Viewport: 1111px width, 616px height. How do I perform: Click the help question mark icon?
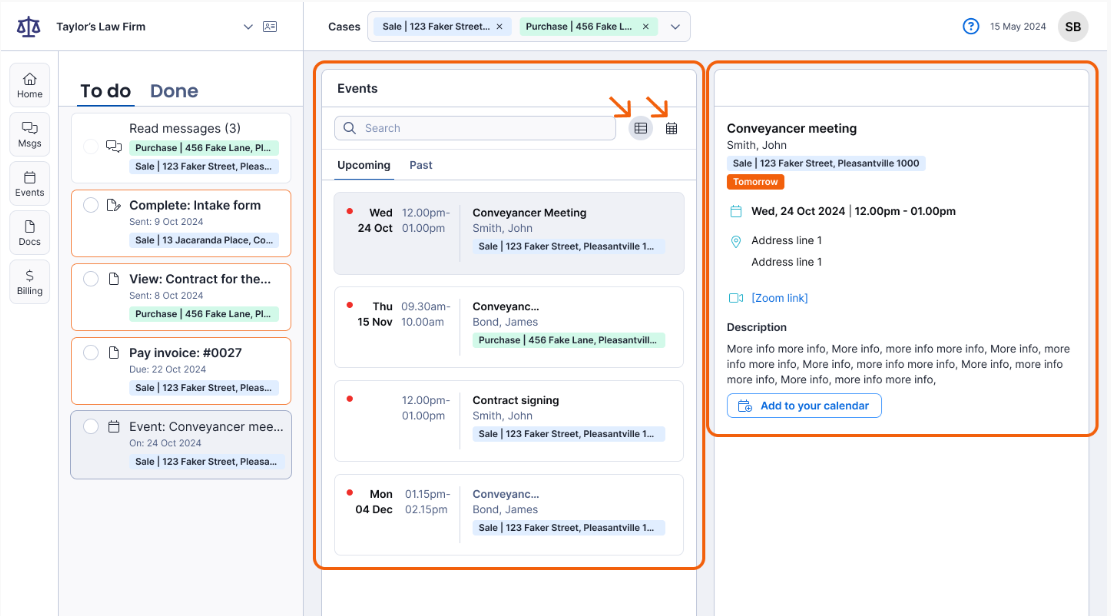coord(970,27)
